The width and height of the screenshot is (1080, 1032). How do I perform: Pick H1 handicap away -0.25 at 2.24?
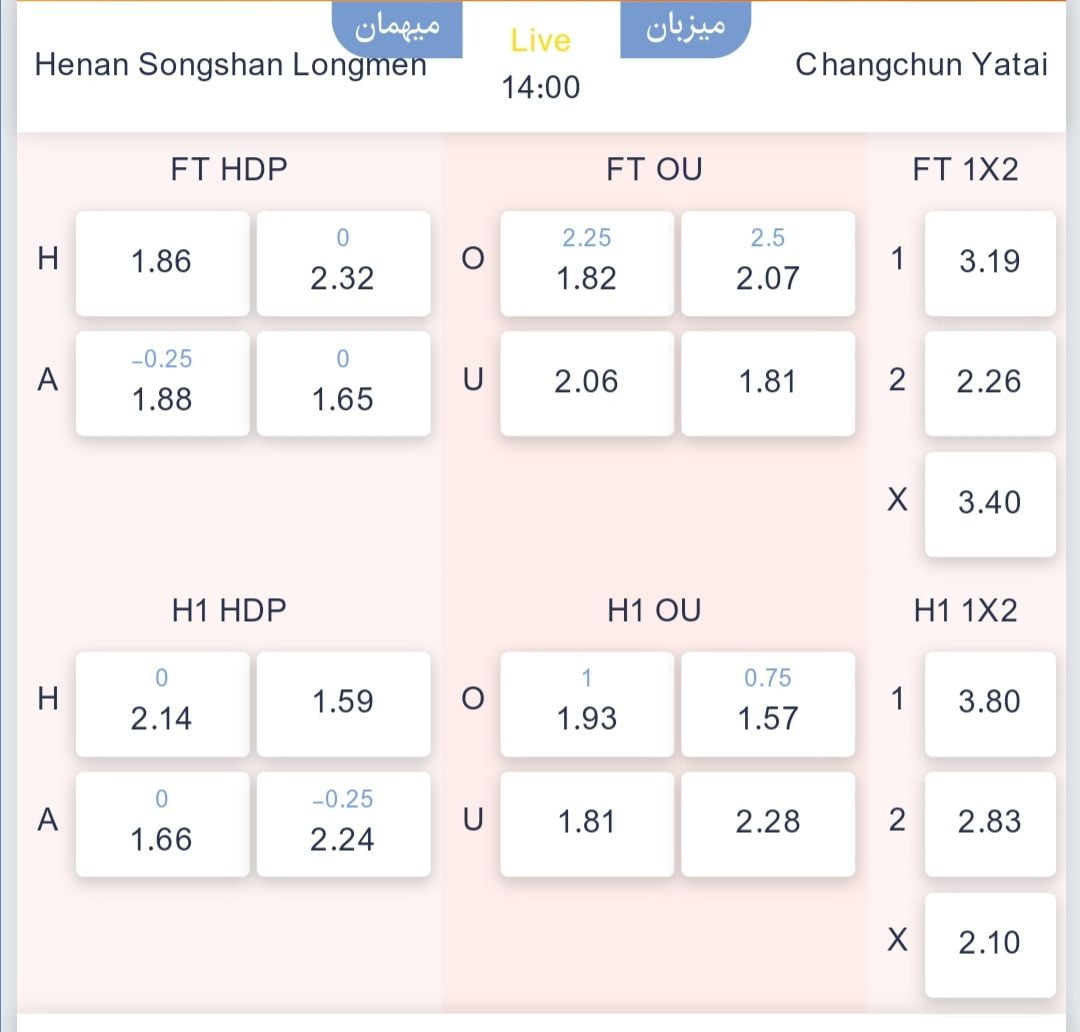tap(343, 824)
